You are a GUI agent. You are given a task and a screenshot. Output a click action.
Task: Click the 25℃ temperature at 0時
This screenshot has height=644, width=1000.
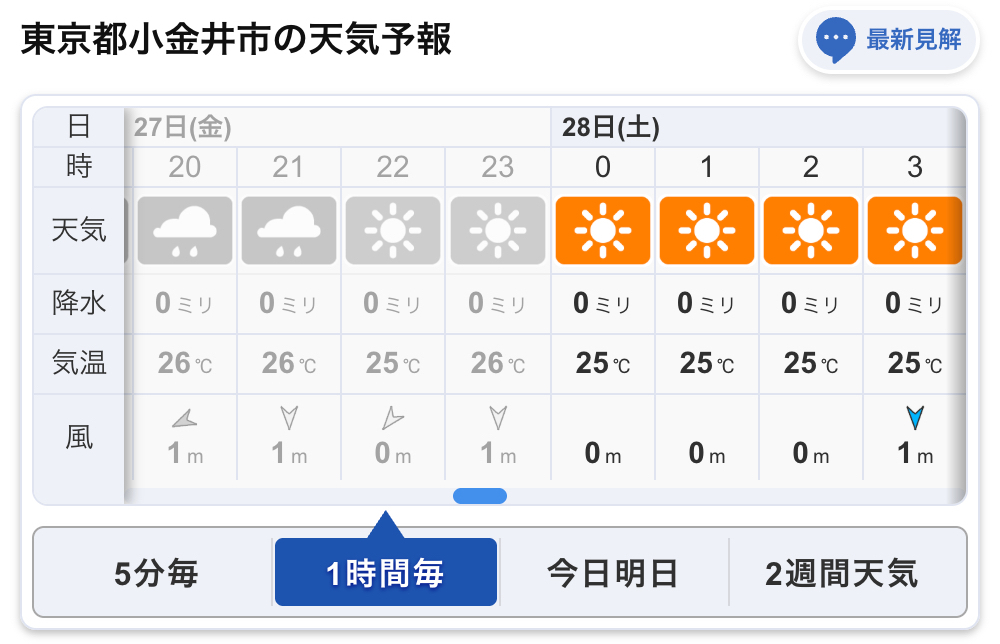603,363
